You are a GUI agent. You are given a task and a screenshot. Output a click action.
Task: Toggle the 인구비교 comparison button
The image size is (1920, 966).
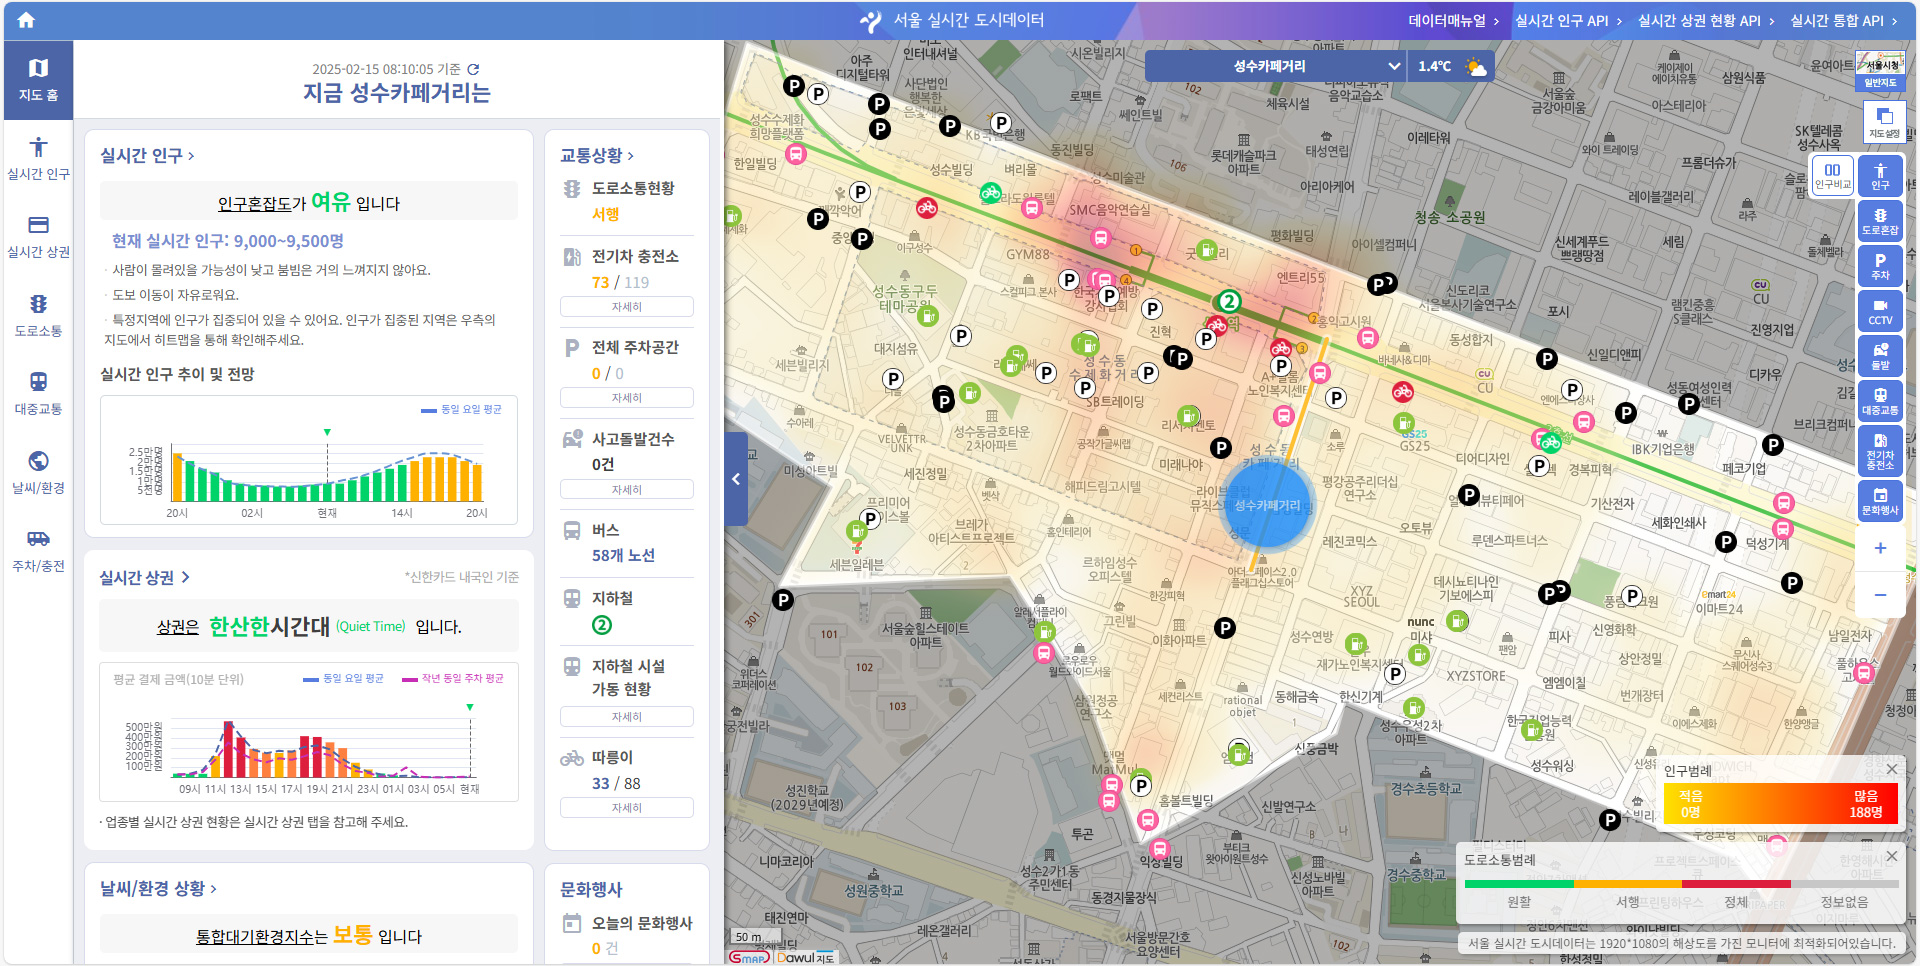click(x=1832, y=175)
